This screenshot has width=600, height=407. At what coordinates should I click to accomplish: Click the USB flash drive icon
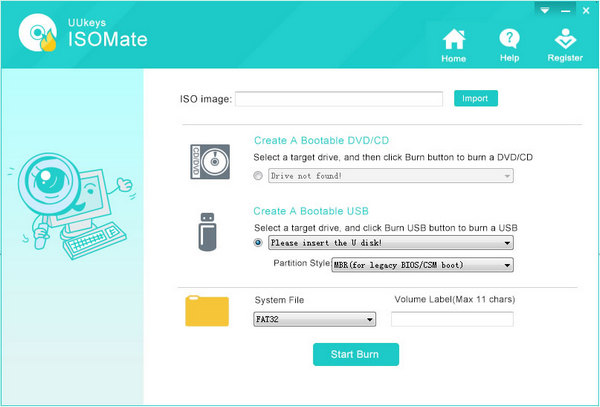[x=207, y=233]
